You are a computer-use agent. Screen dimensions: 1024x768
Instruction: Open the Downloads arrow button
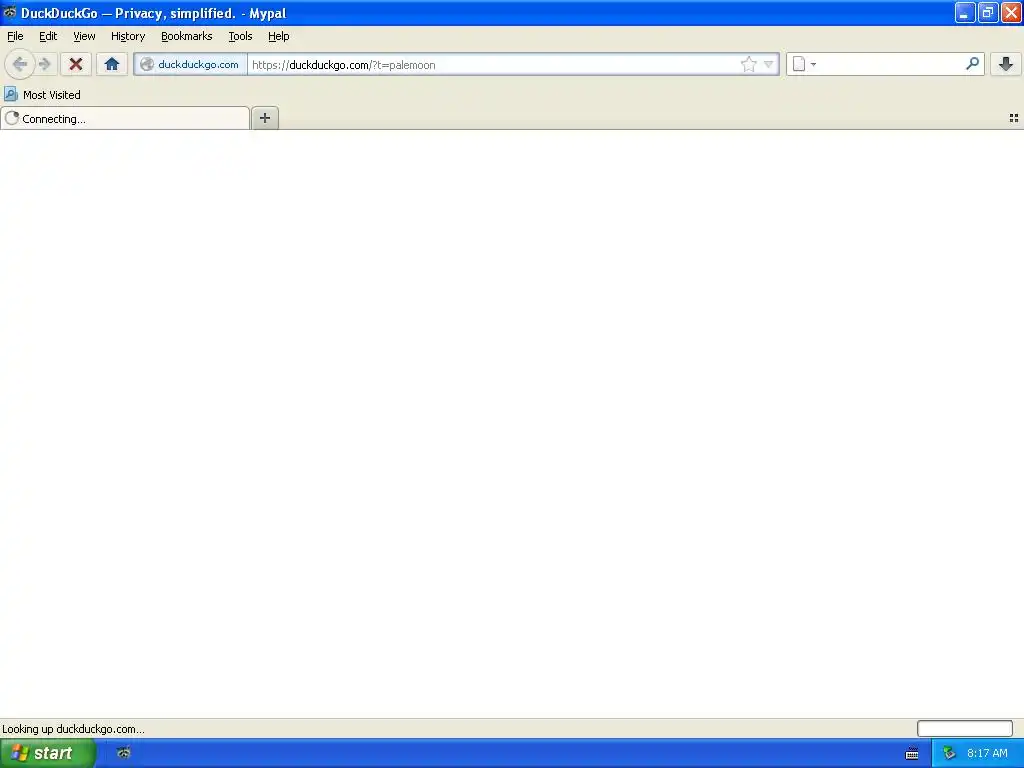(1006, 64)
